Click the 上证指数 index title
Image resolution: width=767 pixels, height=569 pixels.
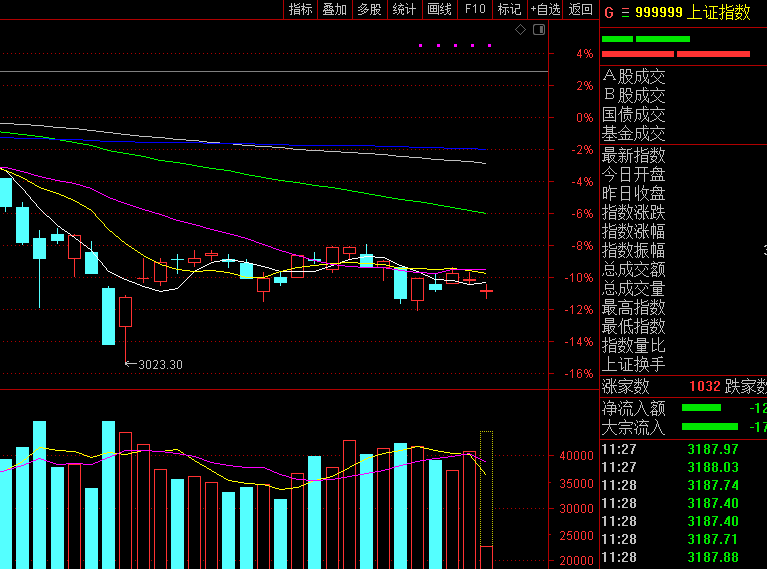[x=719, y=12]
